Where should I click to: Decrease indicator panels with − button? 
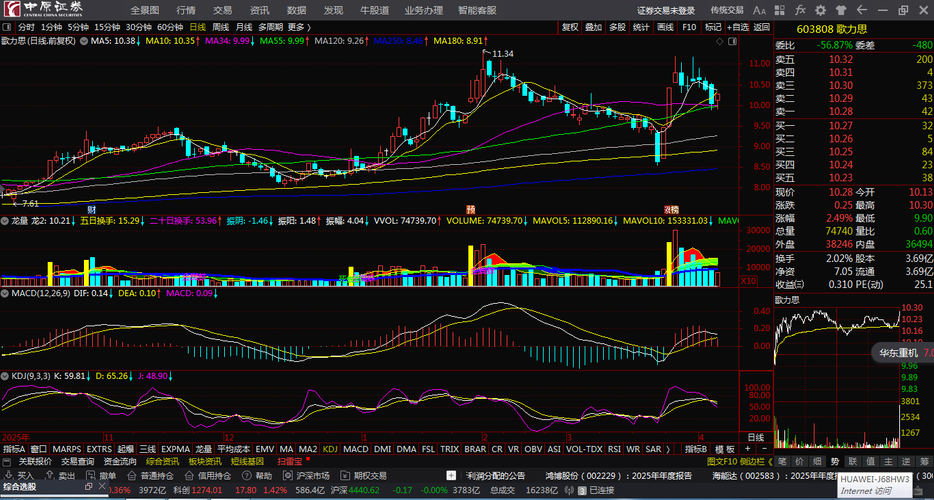tap(762, 448)
